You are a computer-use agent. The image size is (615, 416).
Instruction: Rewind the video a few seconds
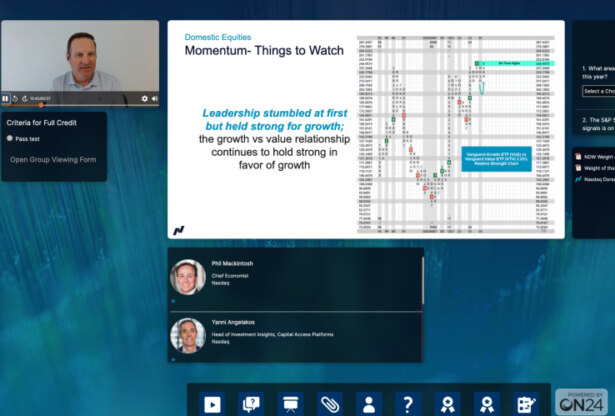15,99
